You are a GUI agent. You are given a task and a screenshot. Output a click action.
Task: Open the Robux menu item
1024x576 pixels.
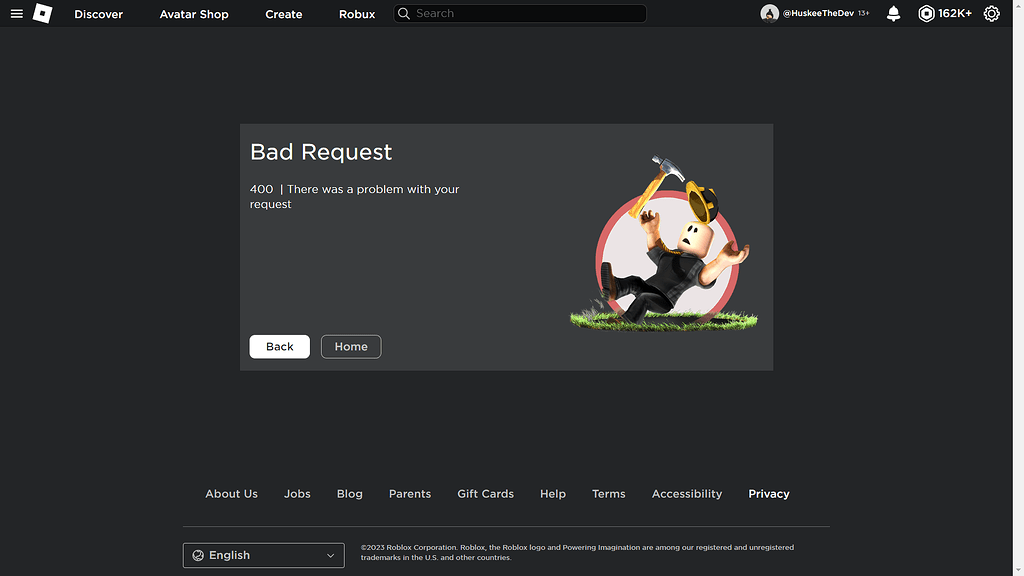coord(356,14)
